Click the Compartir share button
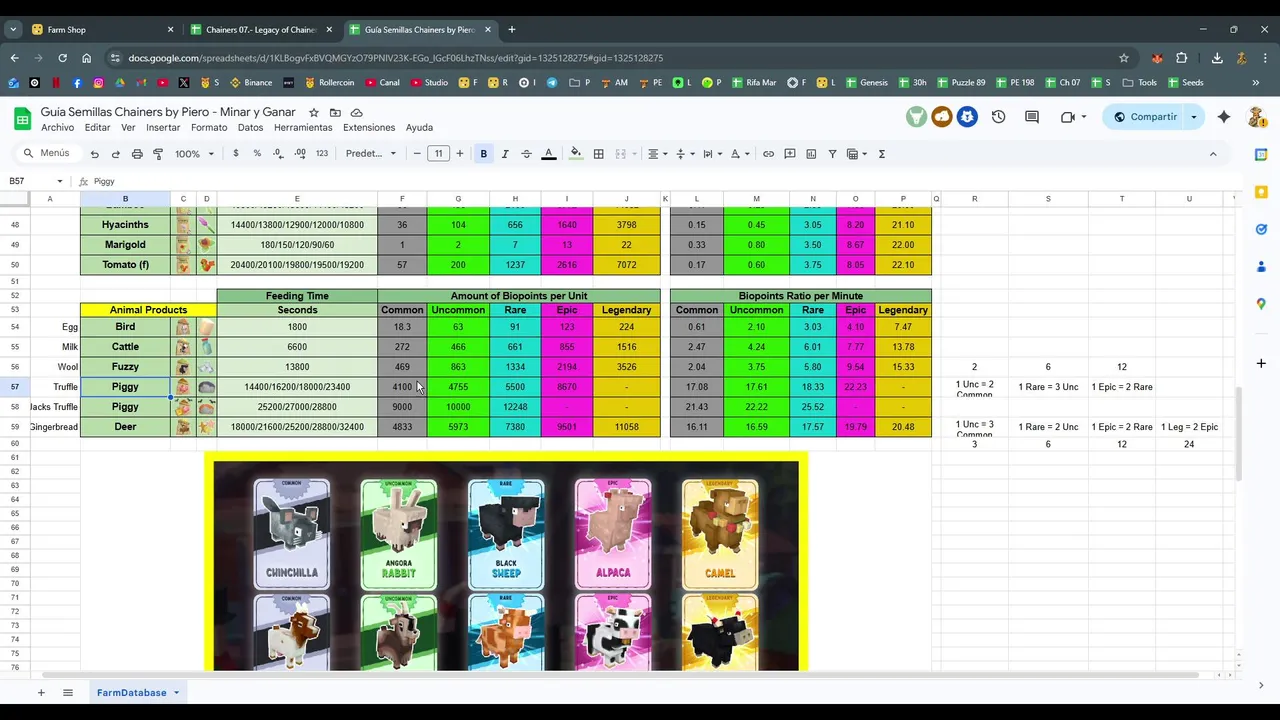 1145,117
